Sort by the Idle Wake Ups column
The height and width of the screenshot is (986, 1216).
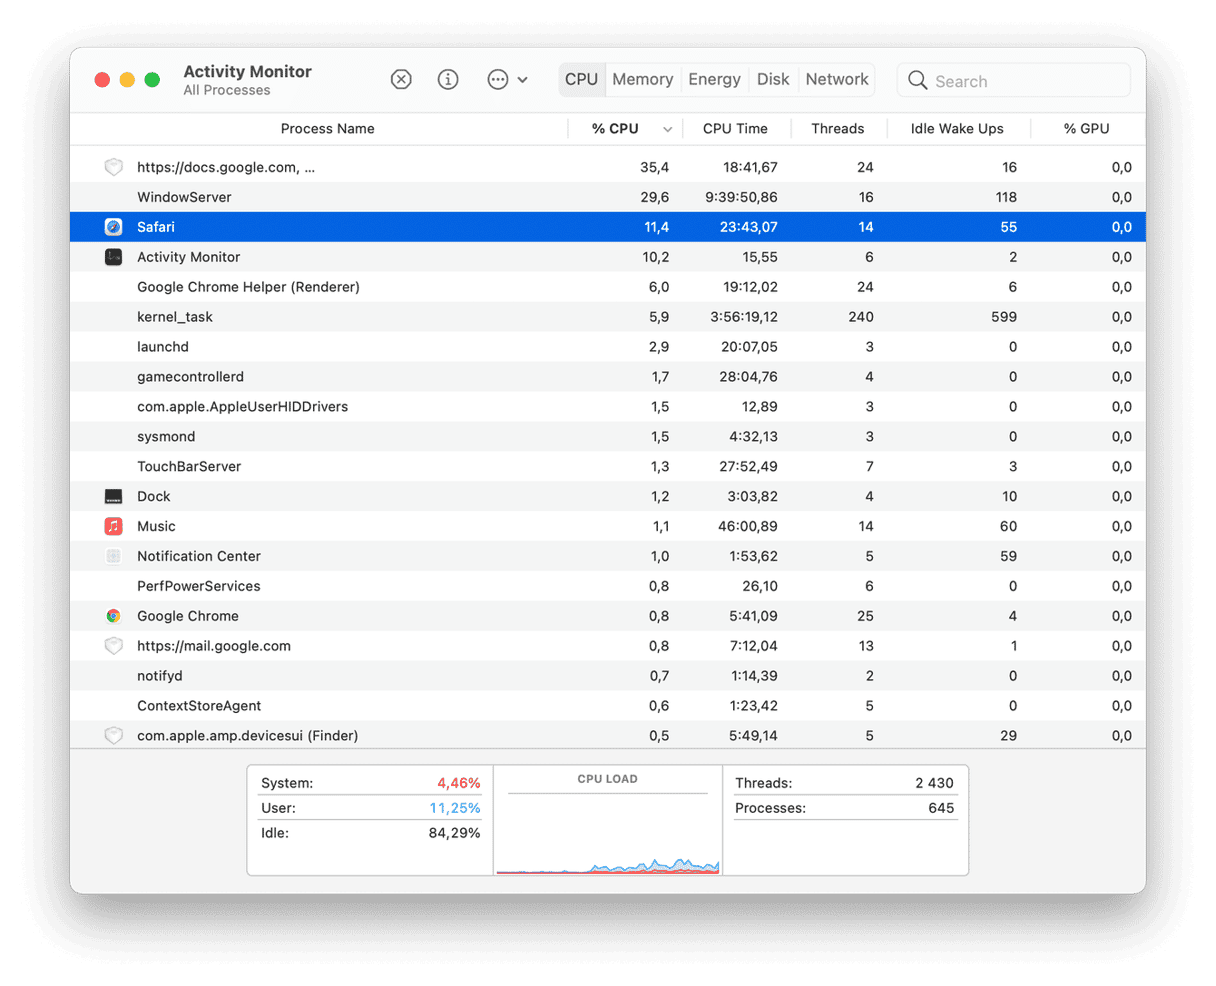click(958, 128)
